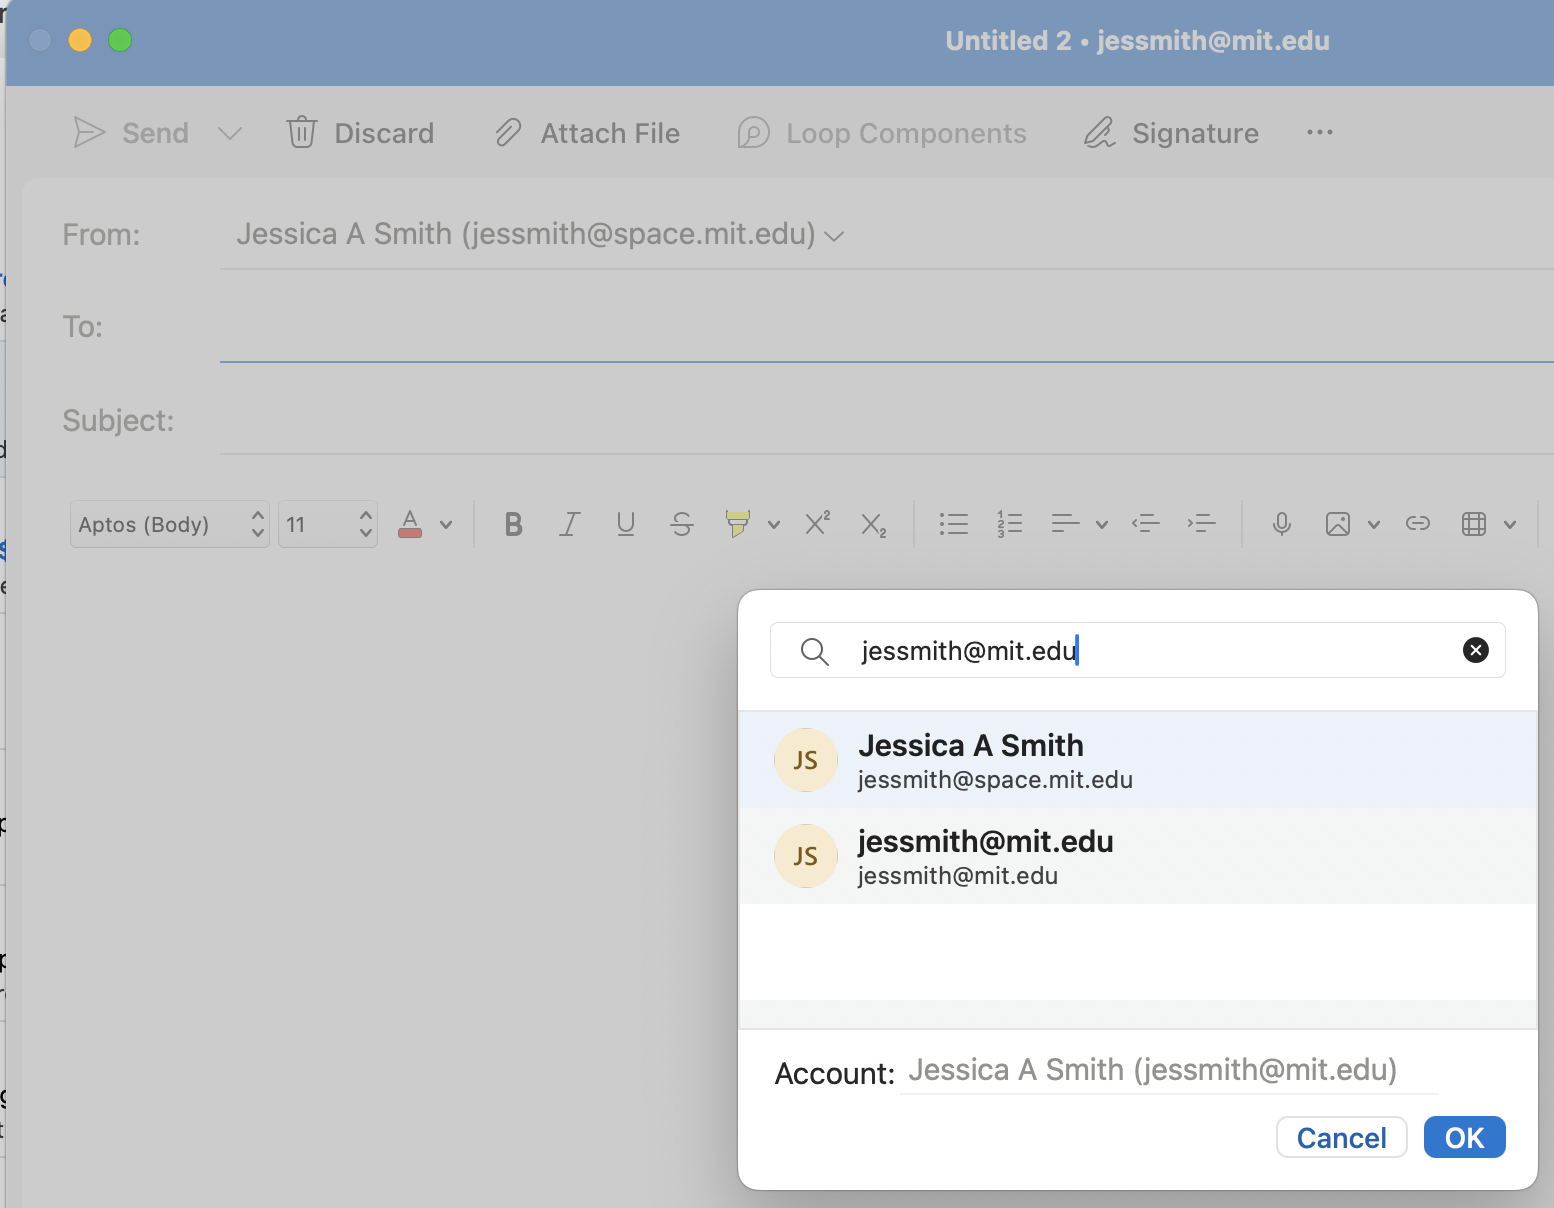The image size is (1554, 1208).
Task: Click the JS avatar for jessmith@mit.edu
Action: point(806,856)
